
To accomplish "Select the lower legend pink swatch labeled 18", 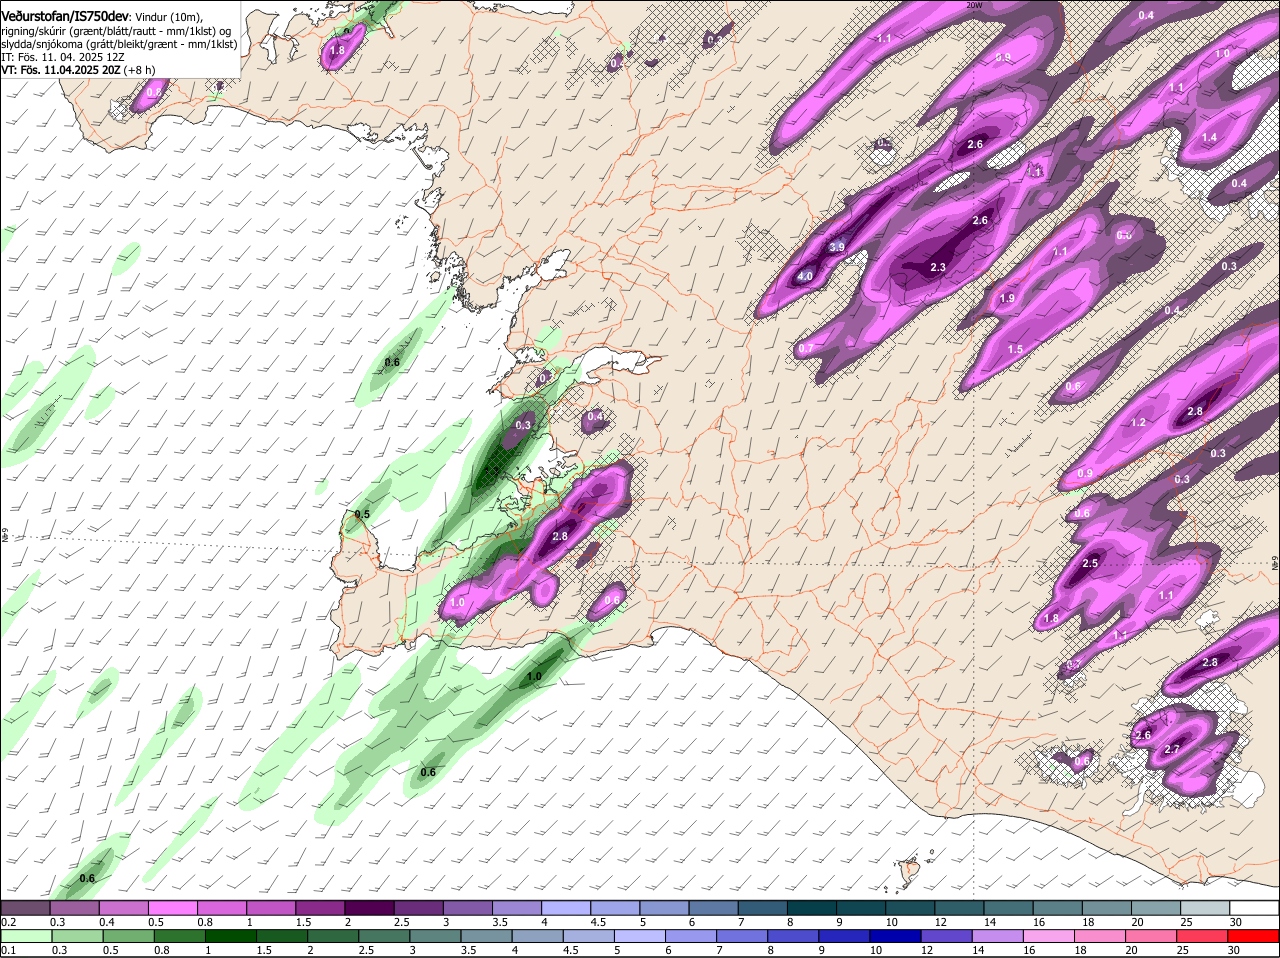I will click(x=1100, y=935).
